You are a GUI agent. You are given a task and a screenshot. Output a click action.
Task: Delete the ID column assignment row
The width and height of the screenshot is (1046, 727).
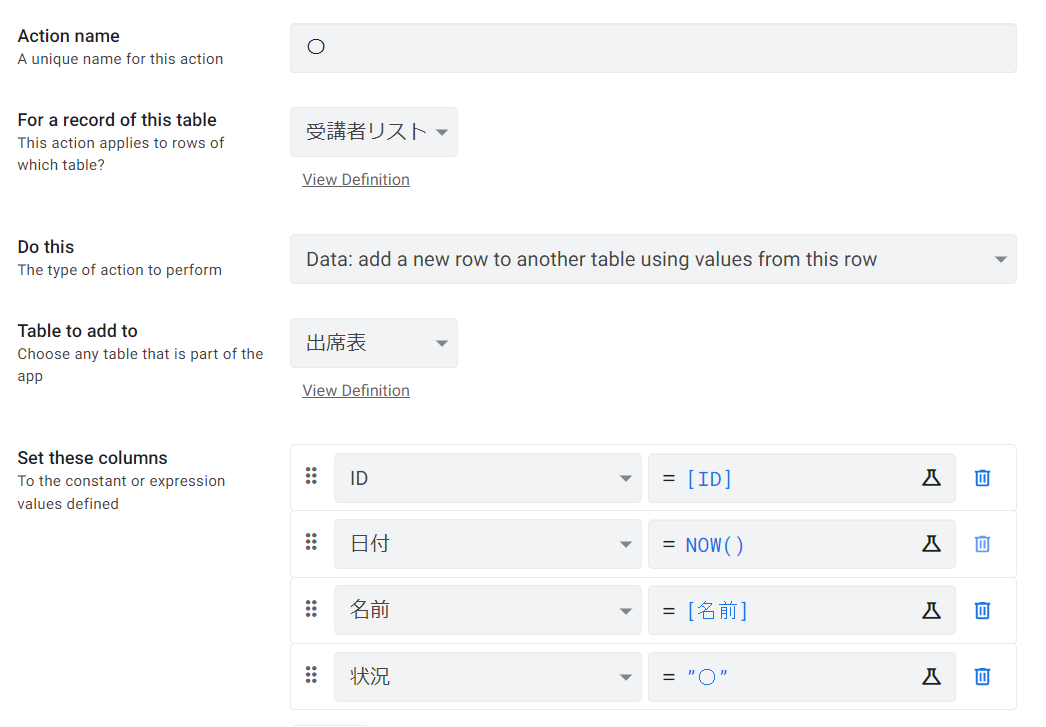[x=982, y=478]
